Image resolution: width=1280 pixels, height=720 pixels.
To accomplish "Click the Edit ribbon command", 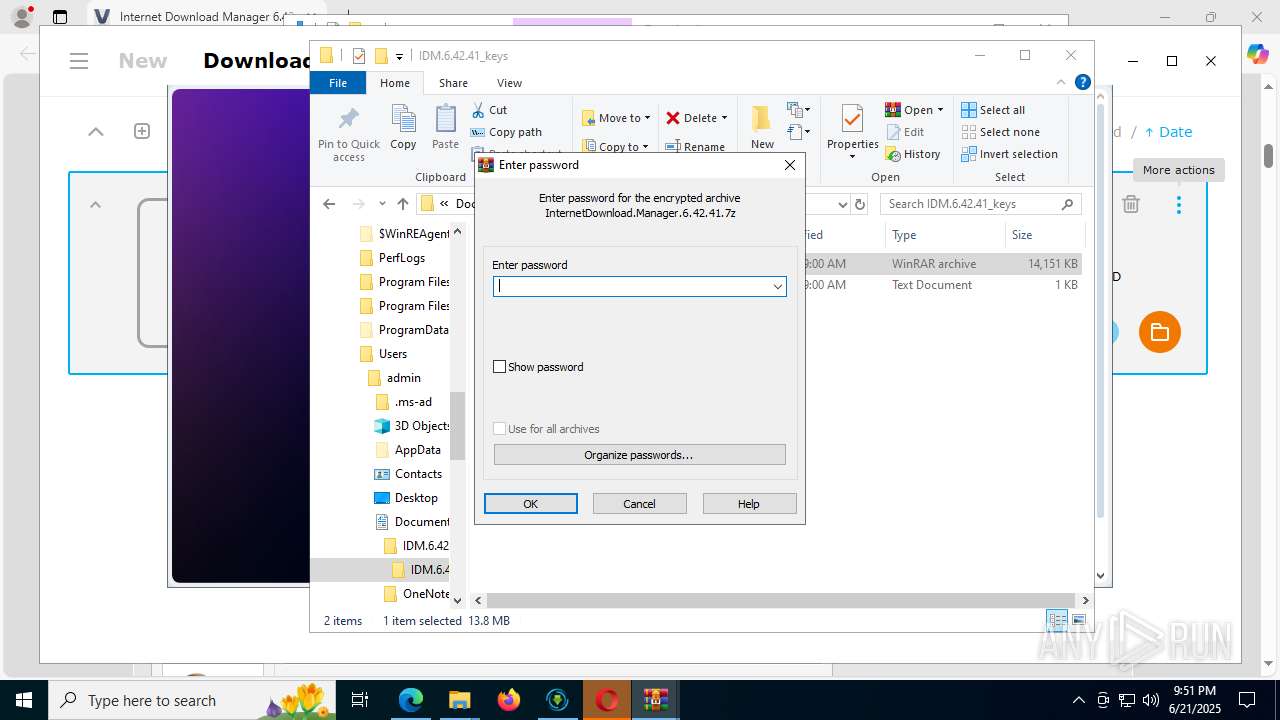I will click(x=905, y=132).
